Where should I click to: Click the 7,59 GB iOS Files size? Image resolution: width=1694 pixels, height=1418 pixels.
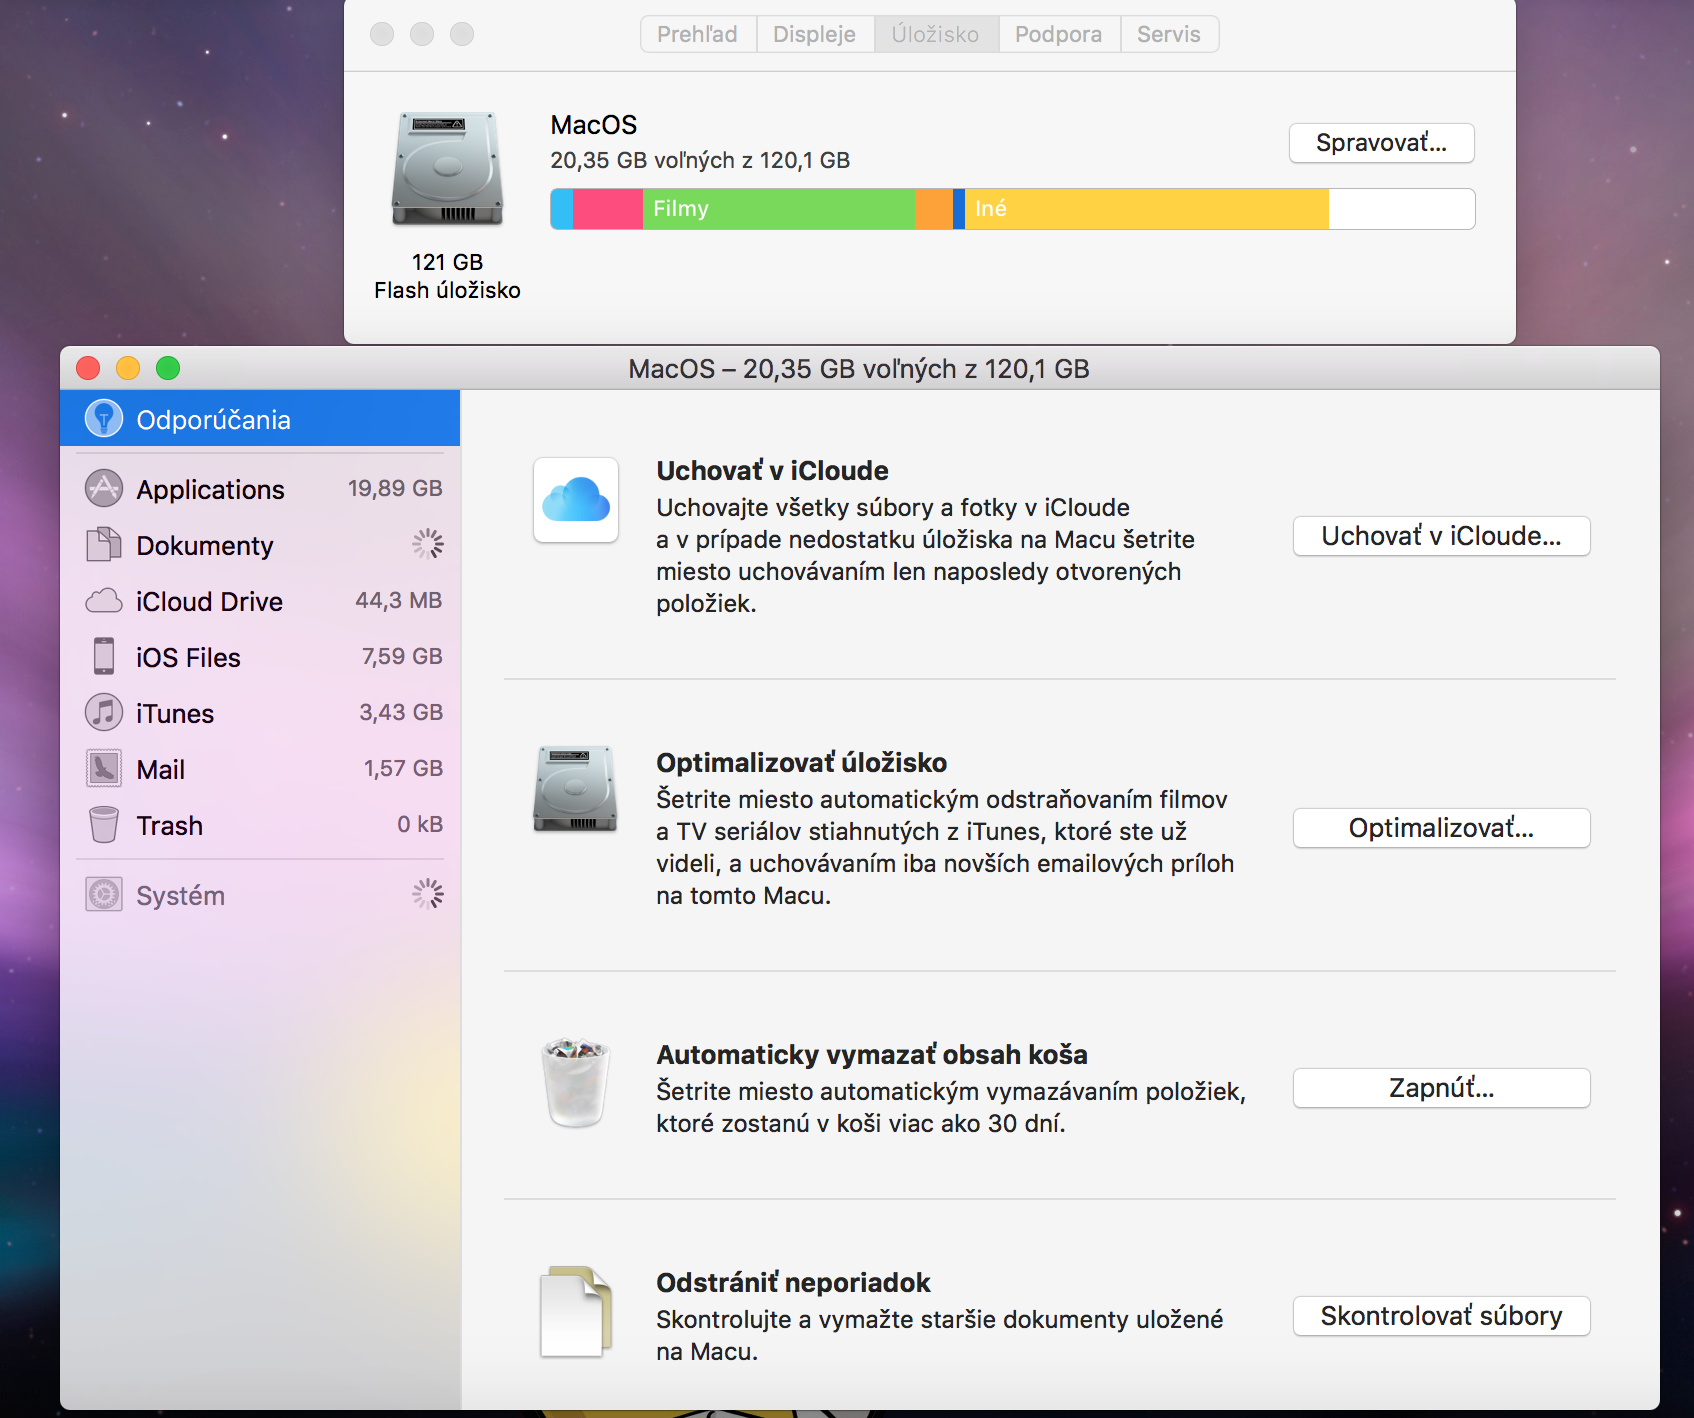click(402, 656)
